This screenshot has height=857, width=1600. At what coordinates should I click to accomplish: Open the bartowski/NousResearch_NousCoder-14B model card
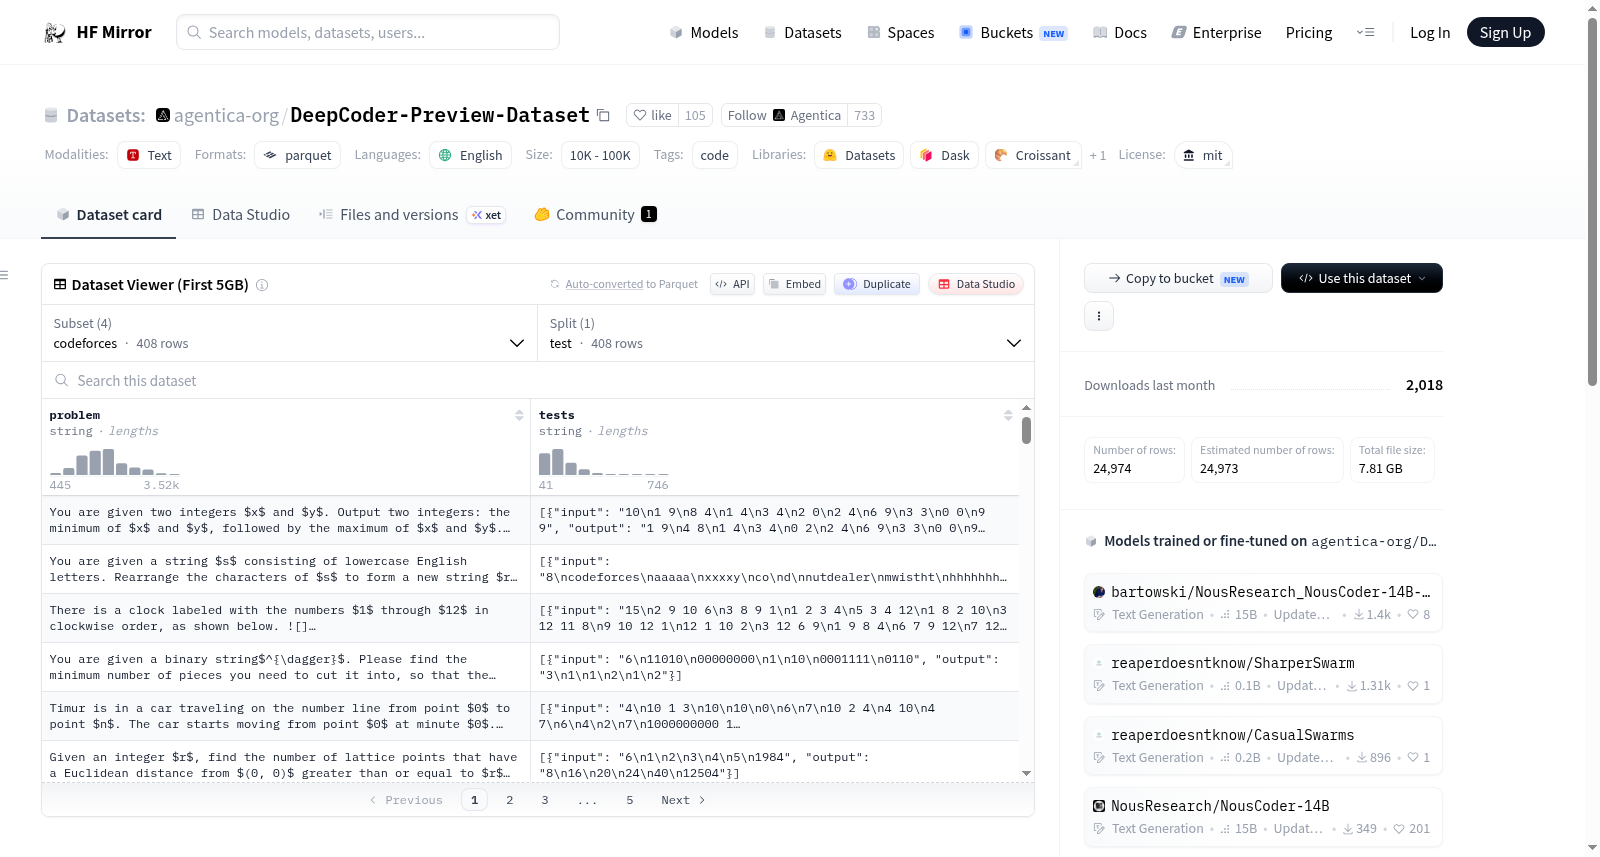point(1263,603)
